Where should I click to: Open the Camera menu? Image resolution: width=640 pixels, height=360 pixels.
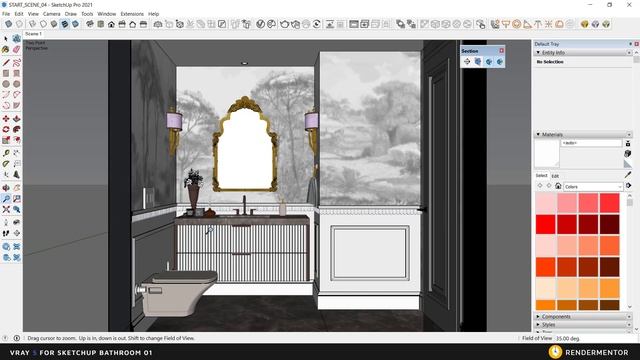(x=51, y=14)
